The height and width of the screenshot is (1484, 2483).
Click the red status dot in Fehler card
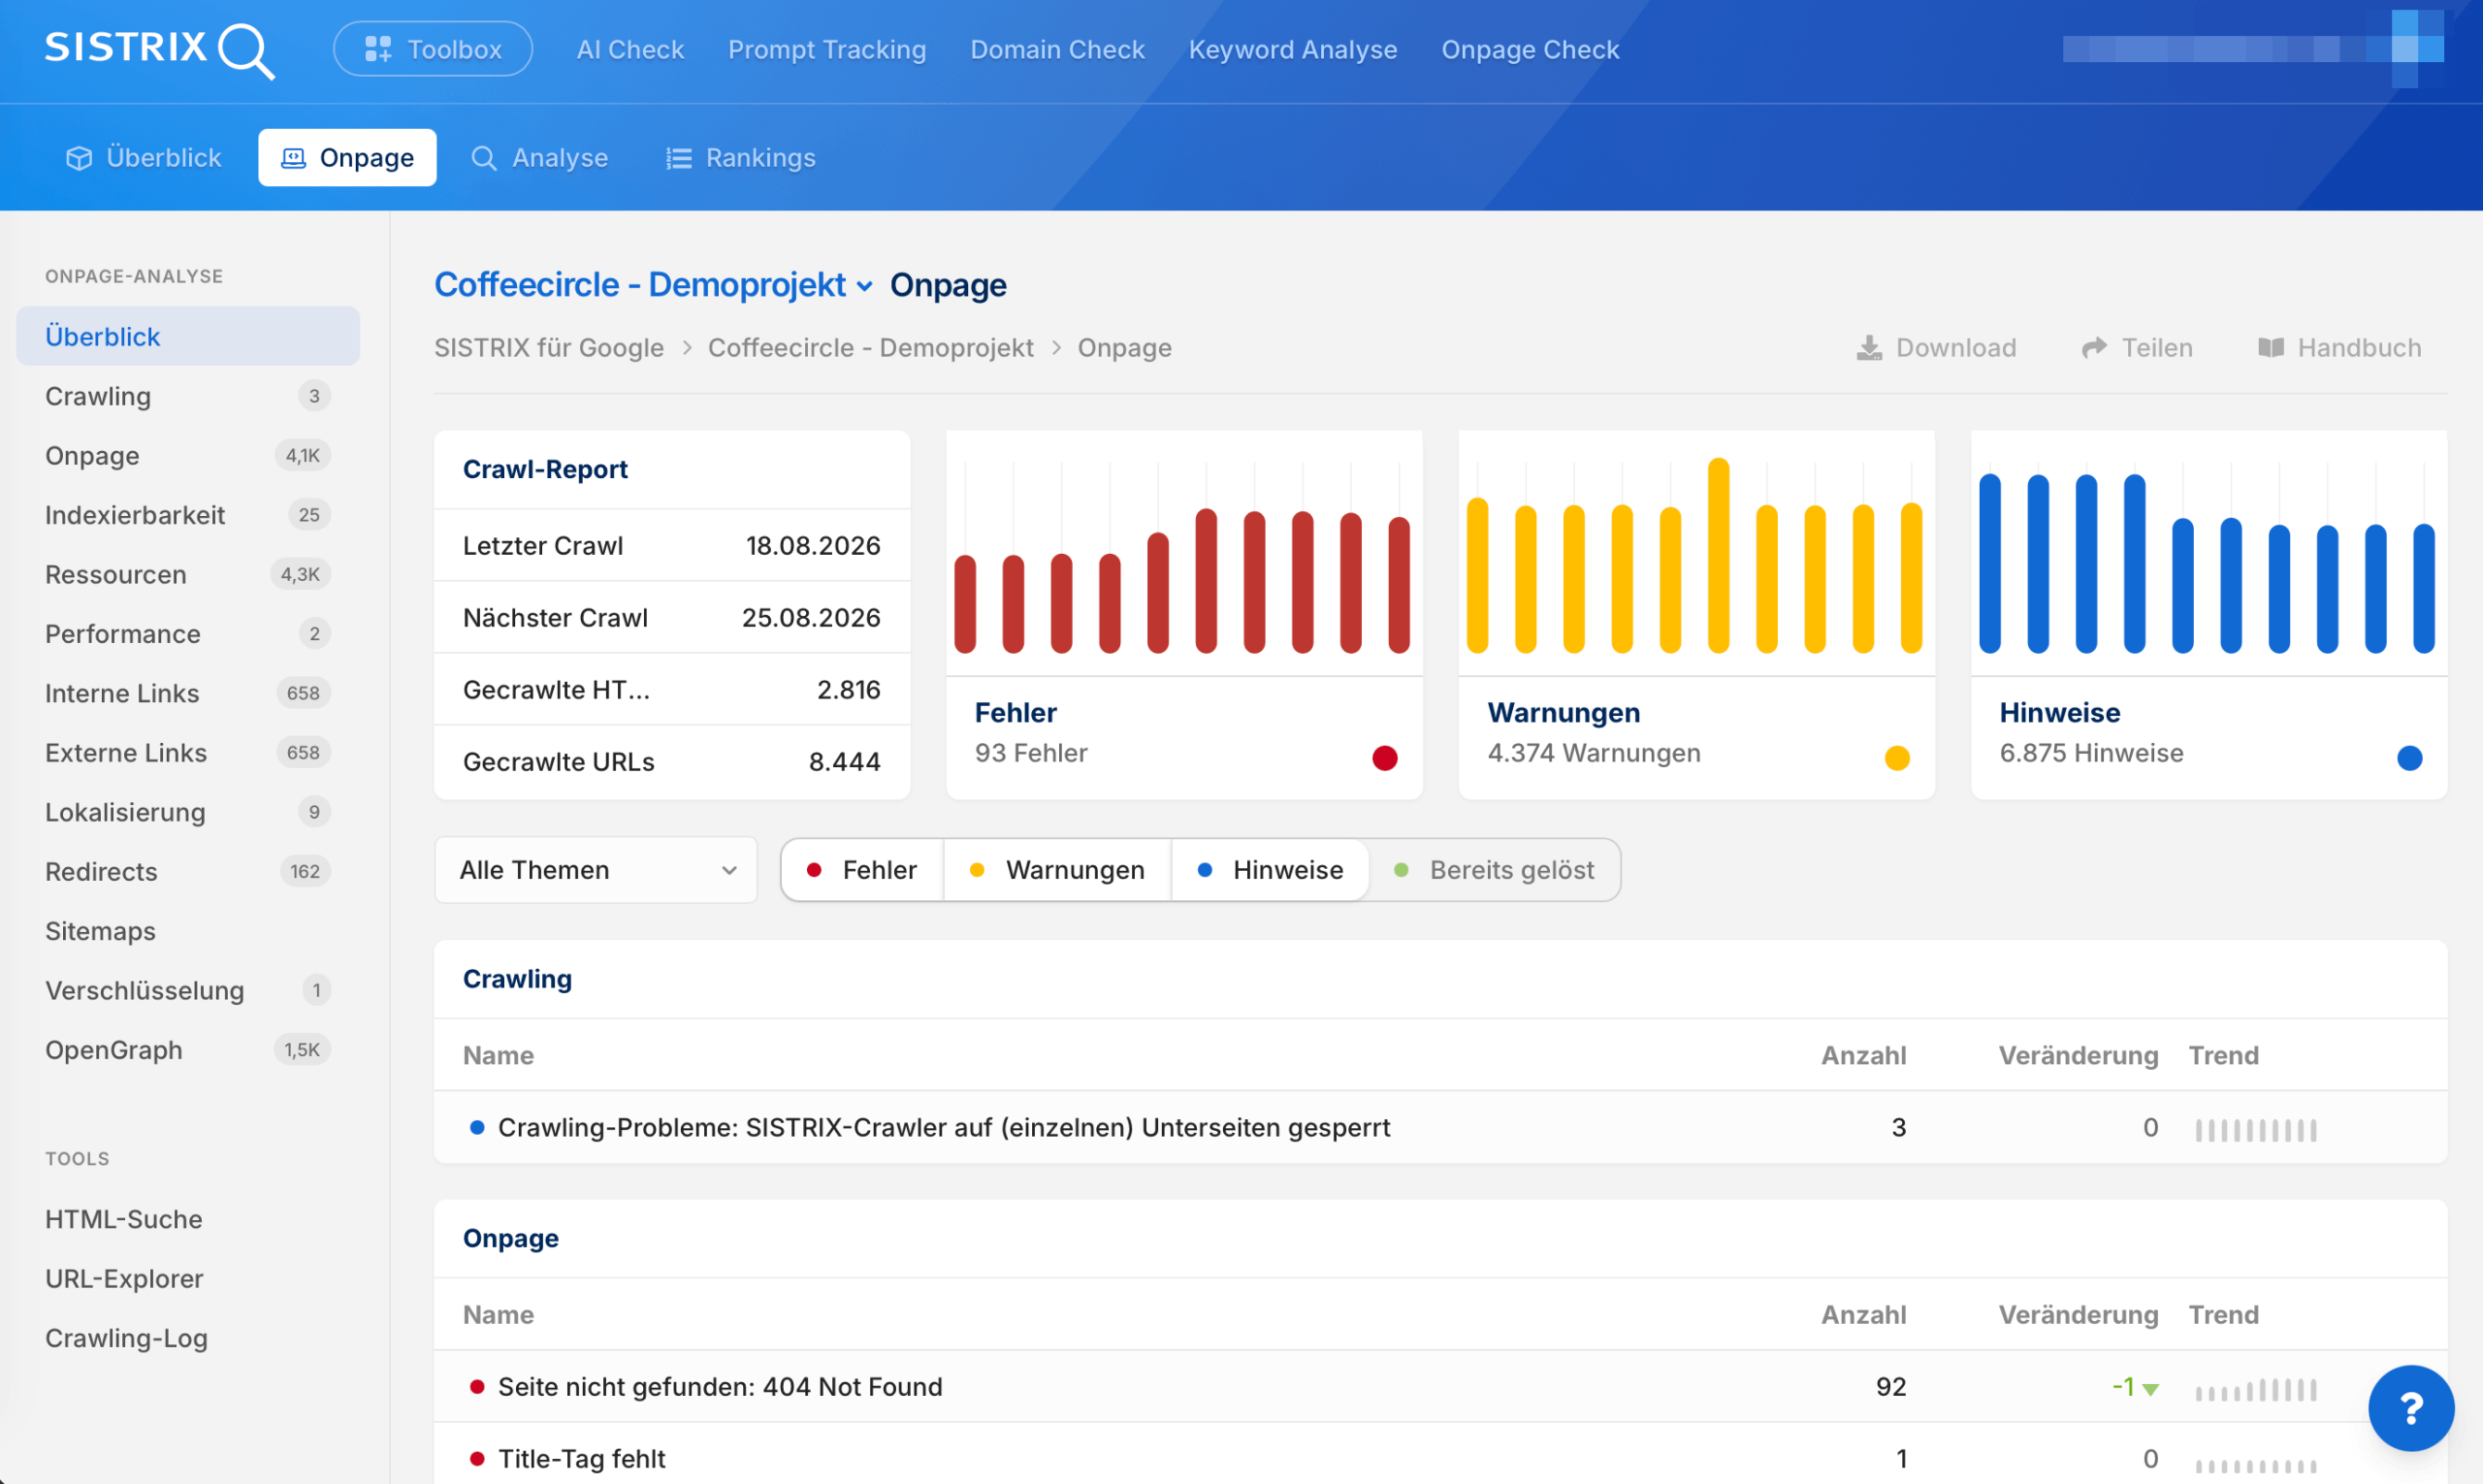pos(1385,758)
